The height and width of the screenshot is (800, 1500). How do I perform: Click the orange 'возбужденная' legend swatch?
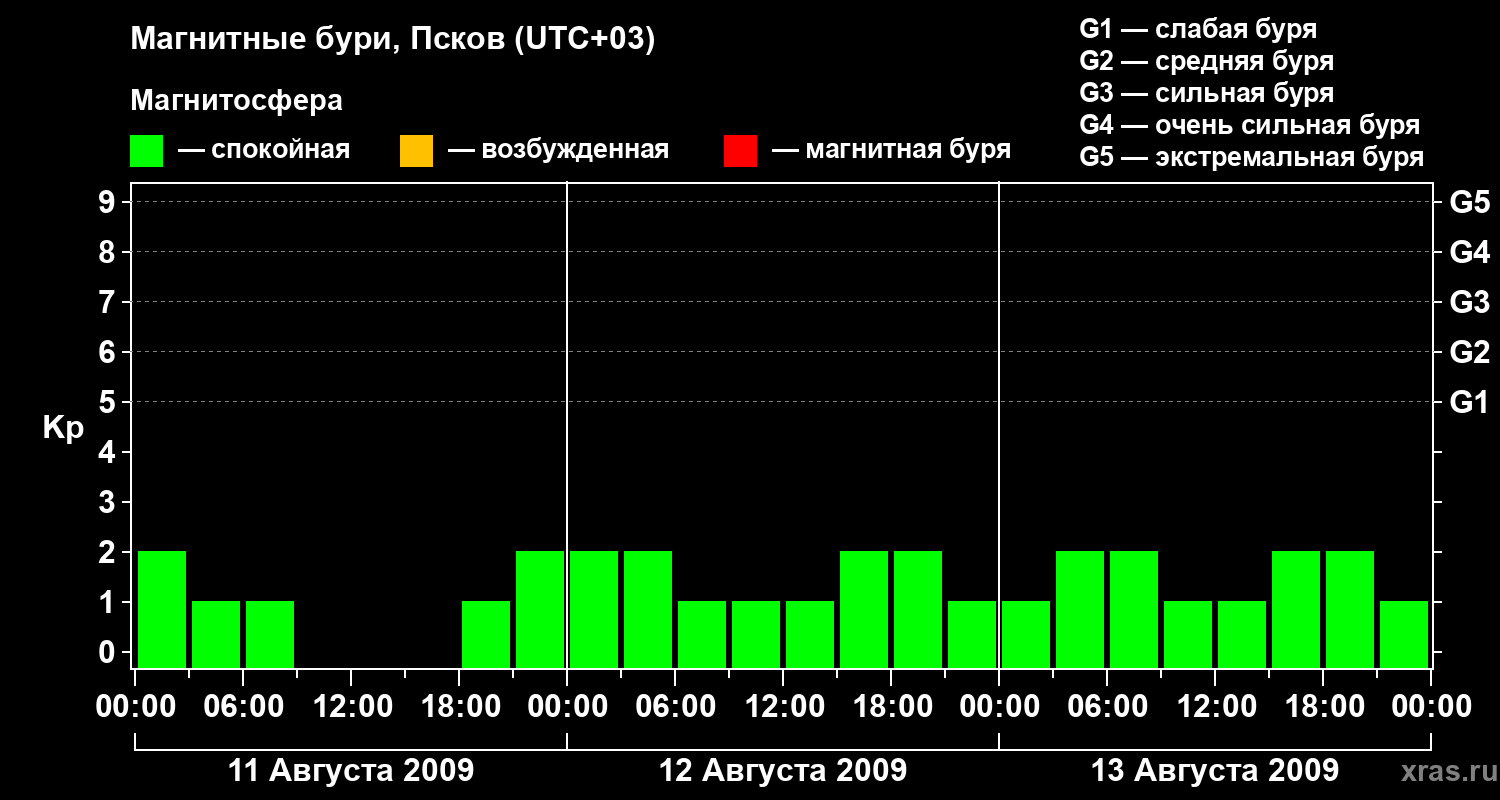tap(416, 151)
